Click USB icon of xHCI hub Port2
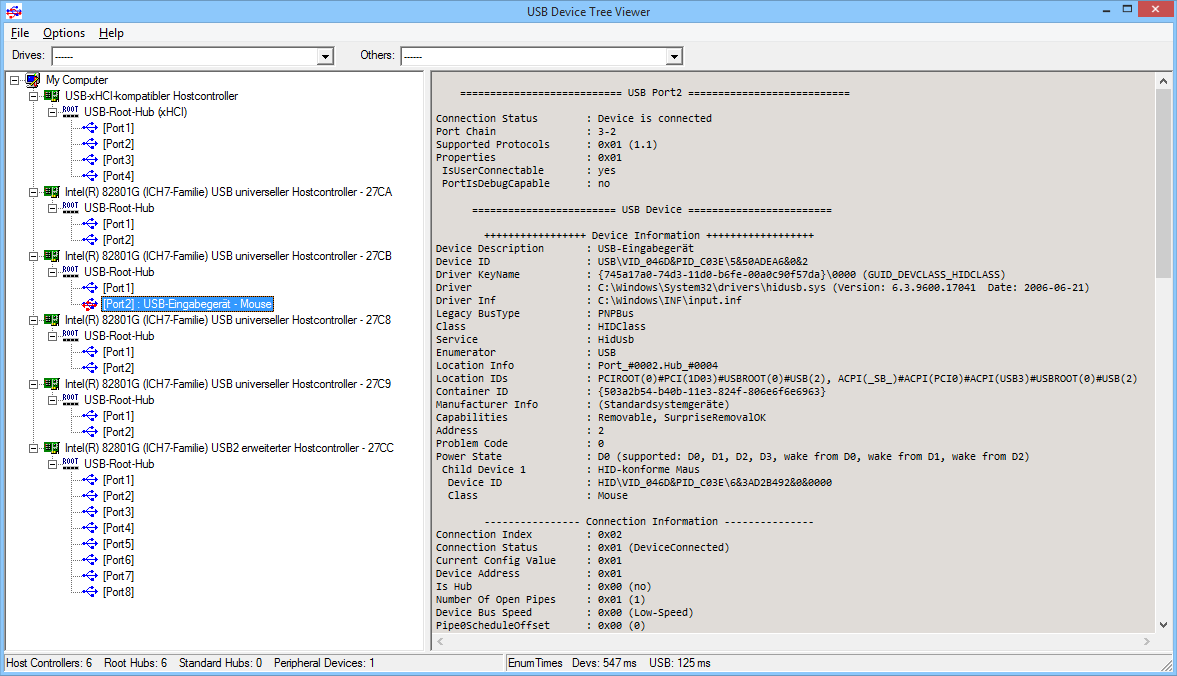Viewport: 1177px width, 676px height. pyautogui.click(x=89, y=144)
